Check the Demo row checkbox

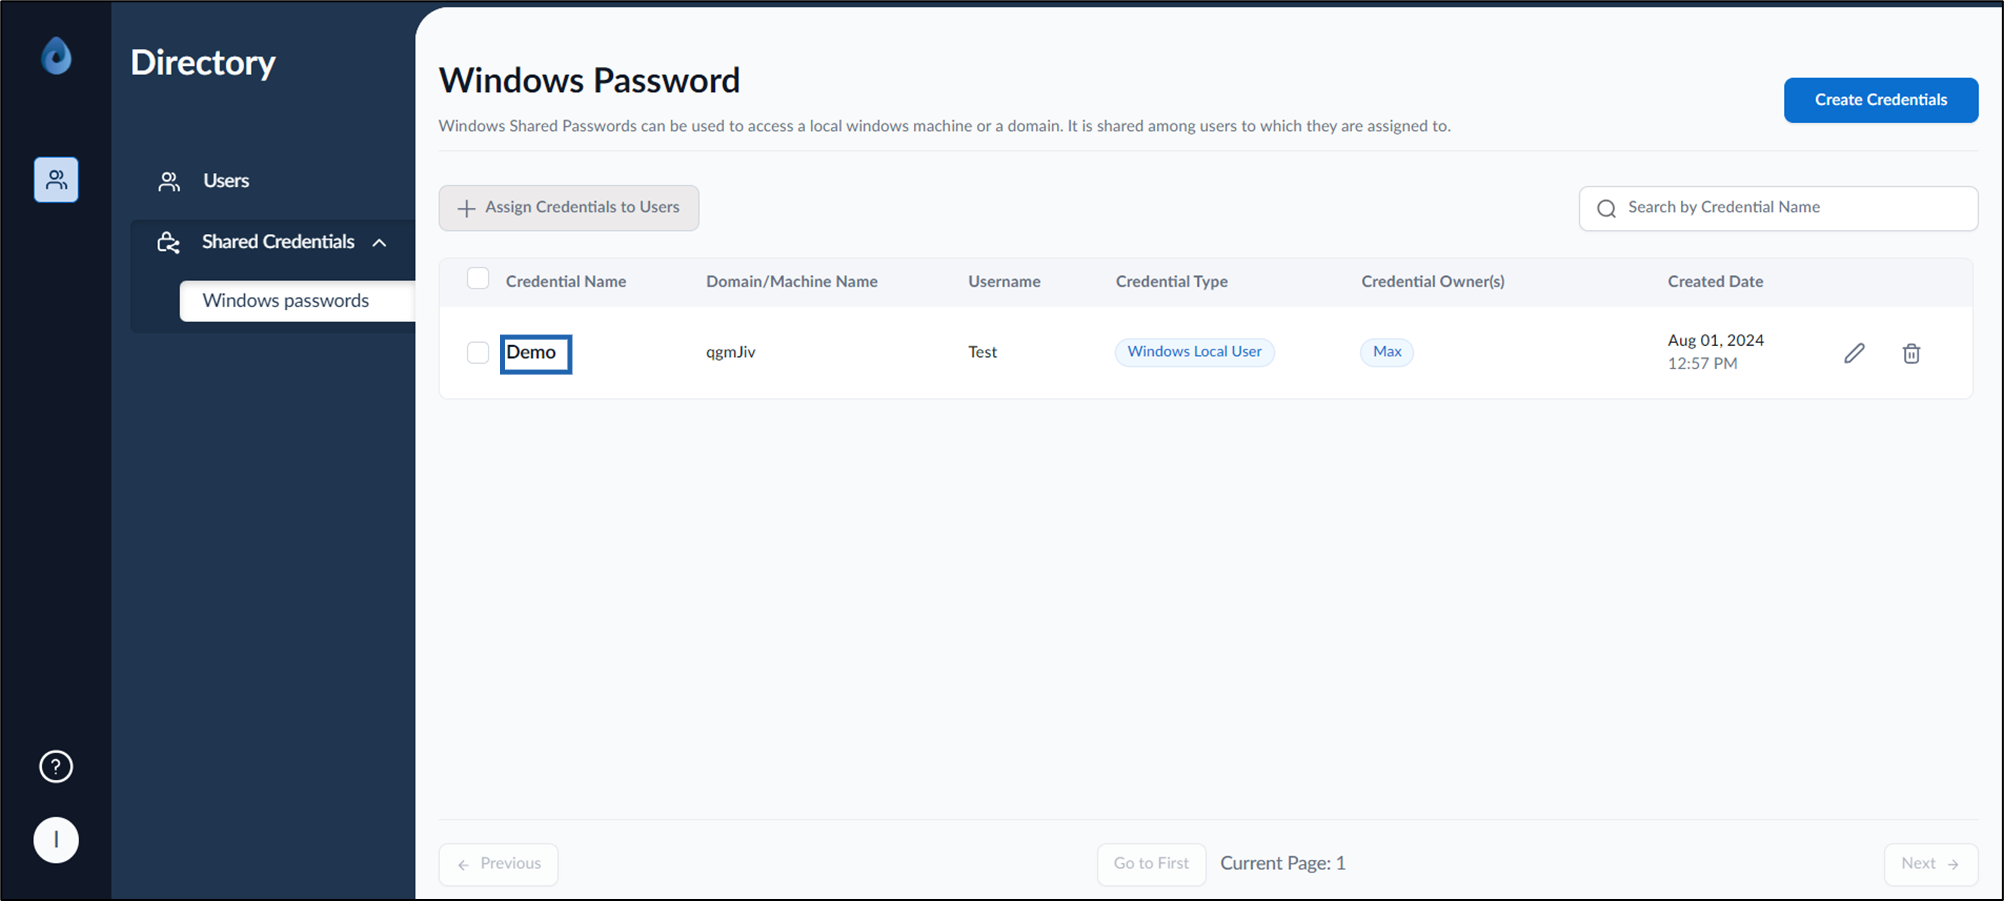[478, 352]
